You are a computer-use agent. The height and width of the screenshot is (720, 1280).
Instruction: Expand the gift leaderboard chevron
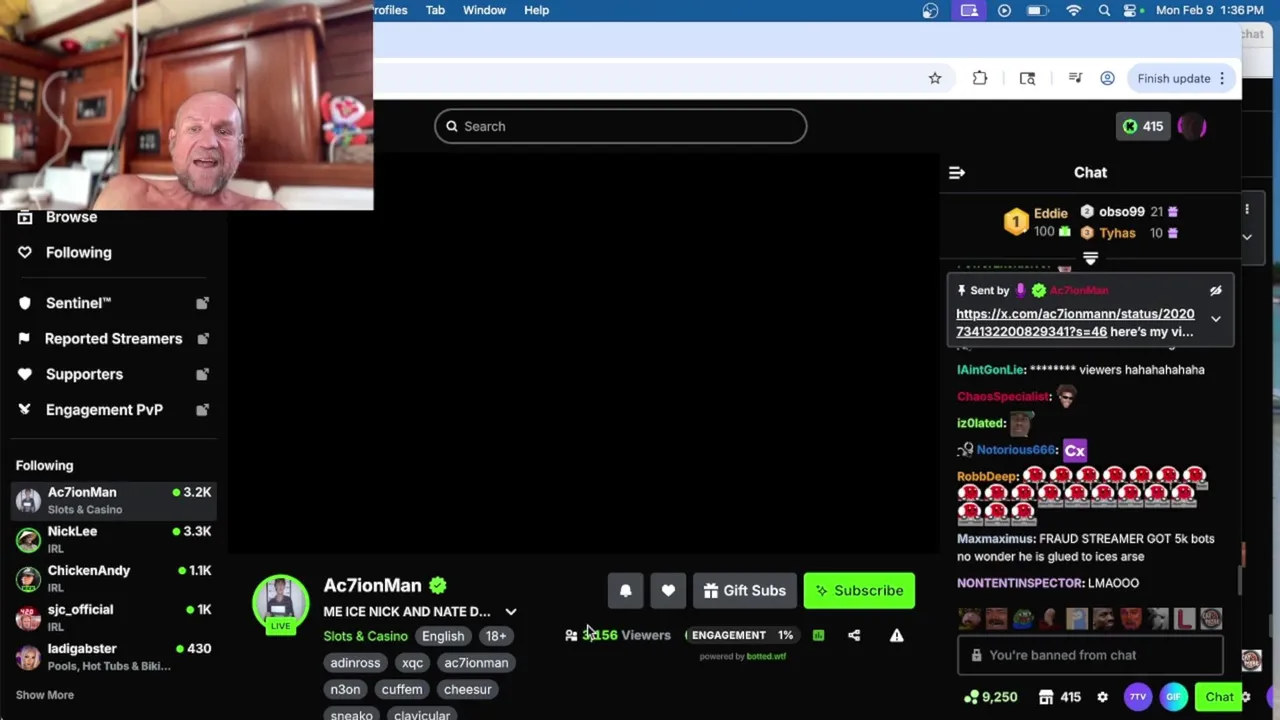coord(1247,237)
